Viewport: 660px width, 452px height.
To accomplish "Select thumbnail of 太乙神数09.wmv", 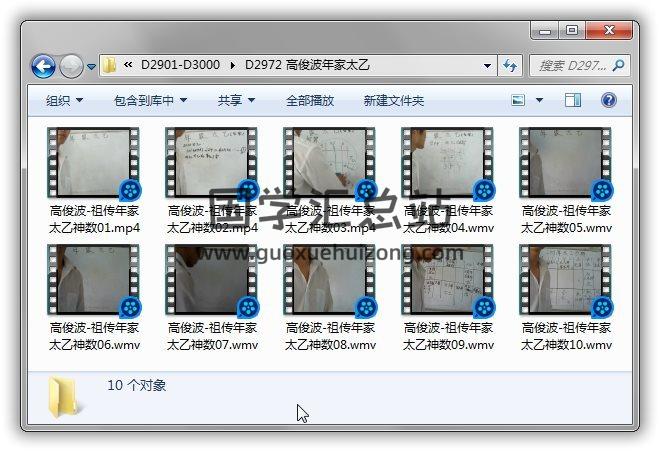I will coord(447,279).
